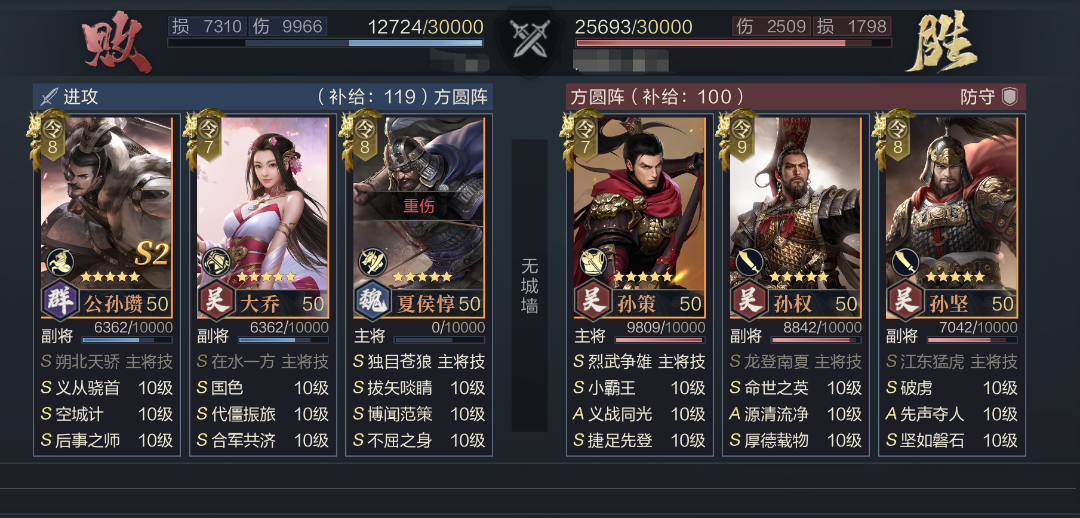Click the 吴 faction badge of 孙坚
The image size is (1080, 518).
tap(906, 301)
